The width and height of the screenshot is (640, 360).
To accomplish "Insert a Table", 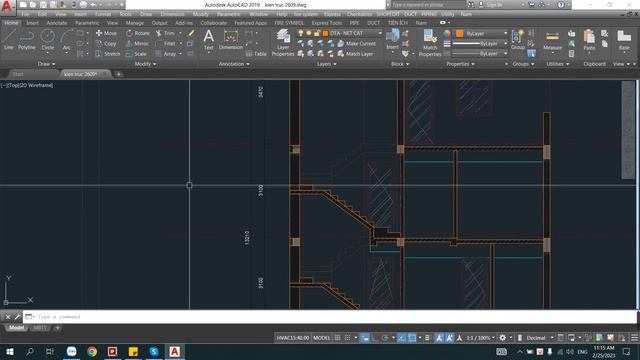I will click(256, 53).
